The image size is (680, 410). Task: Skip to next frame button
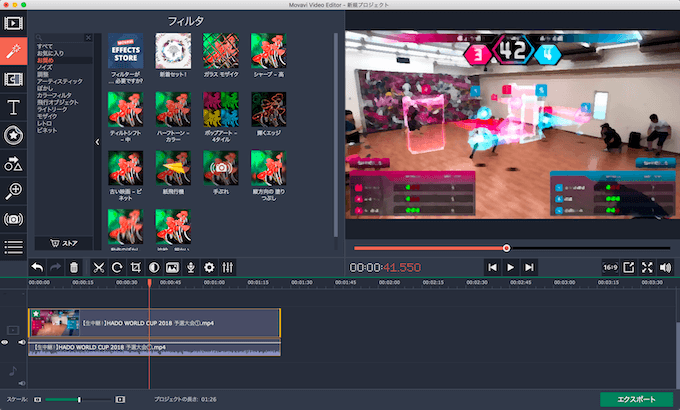tap(529, 268)
